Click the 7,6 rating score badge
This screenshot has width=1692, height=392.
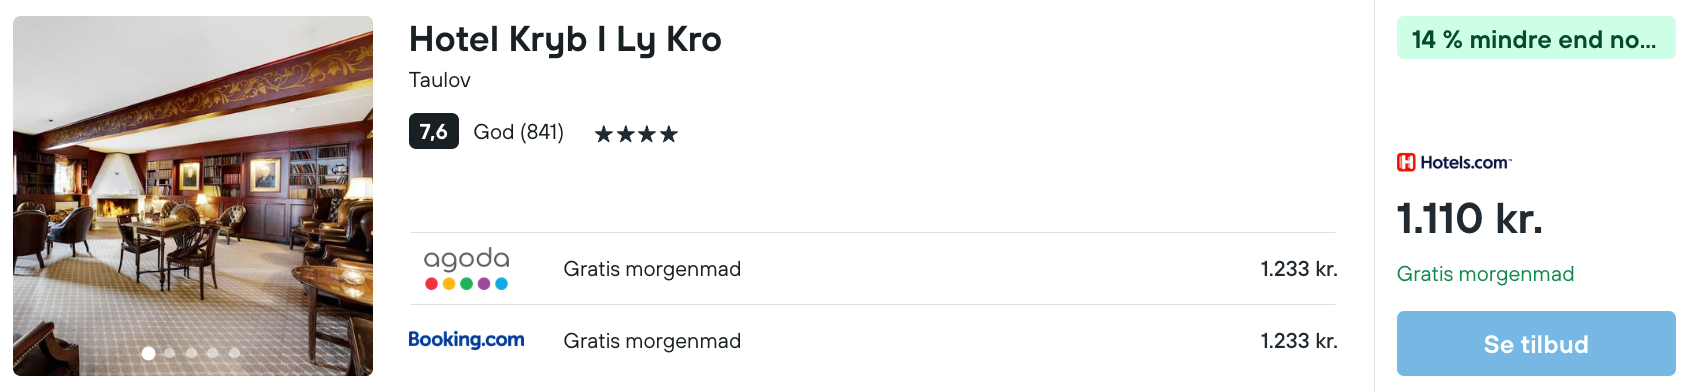(x=434, y=131)
